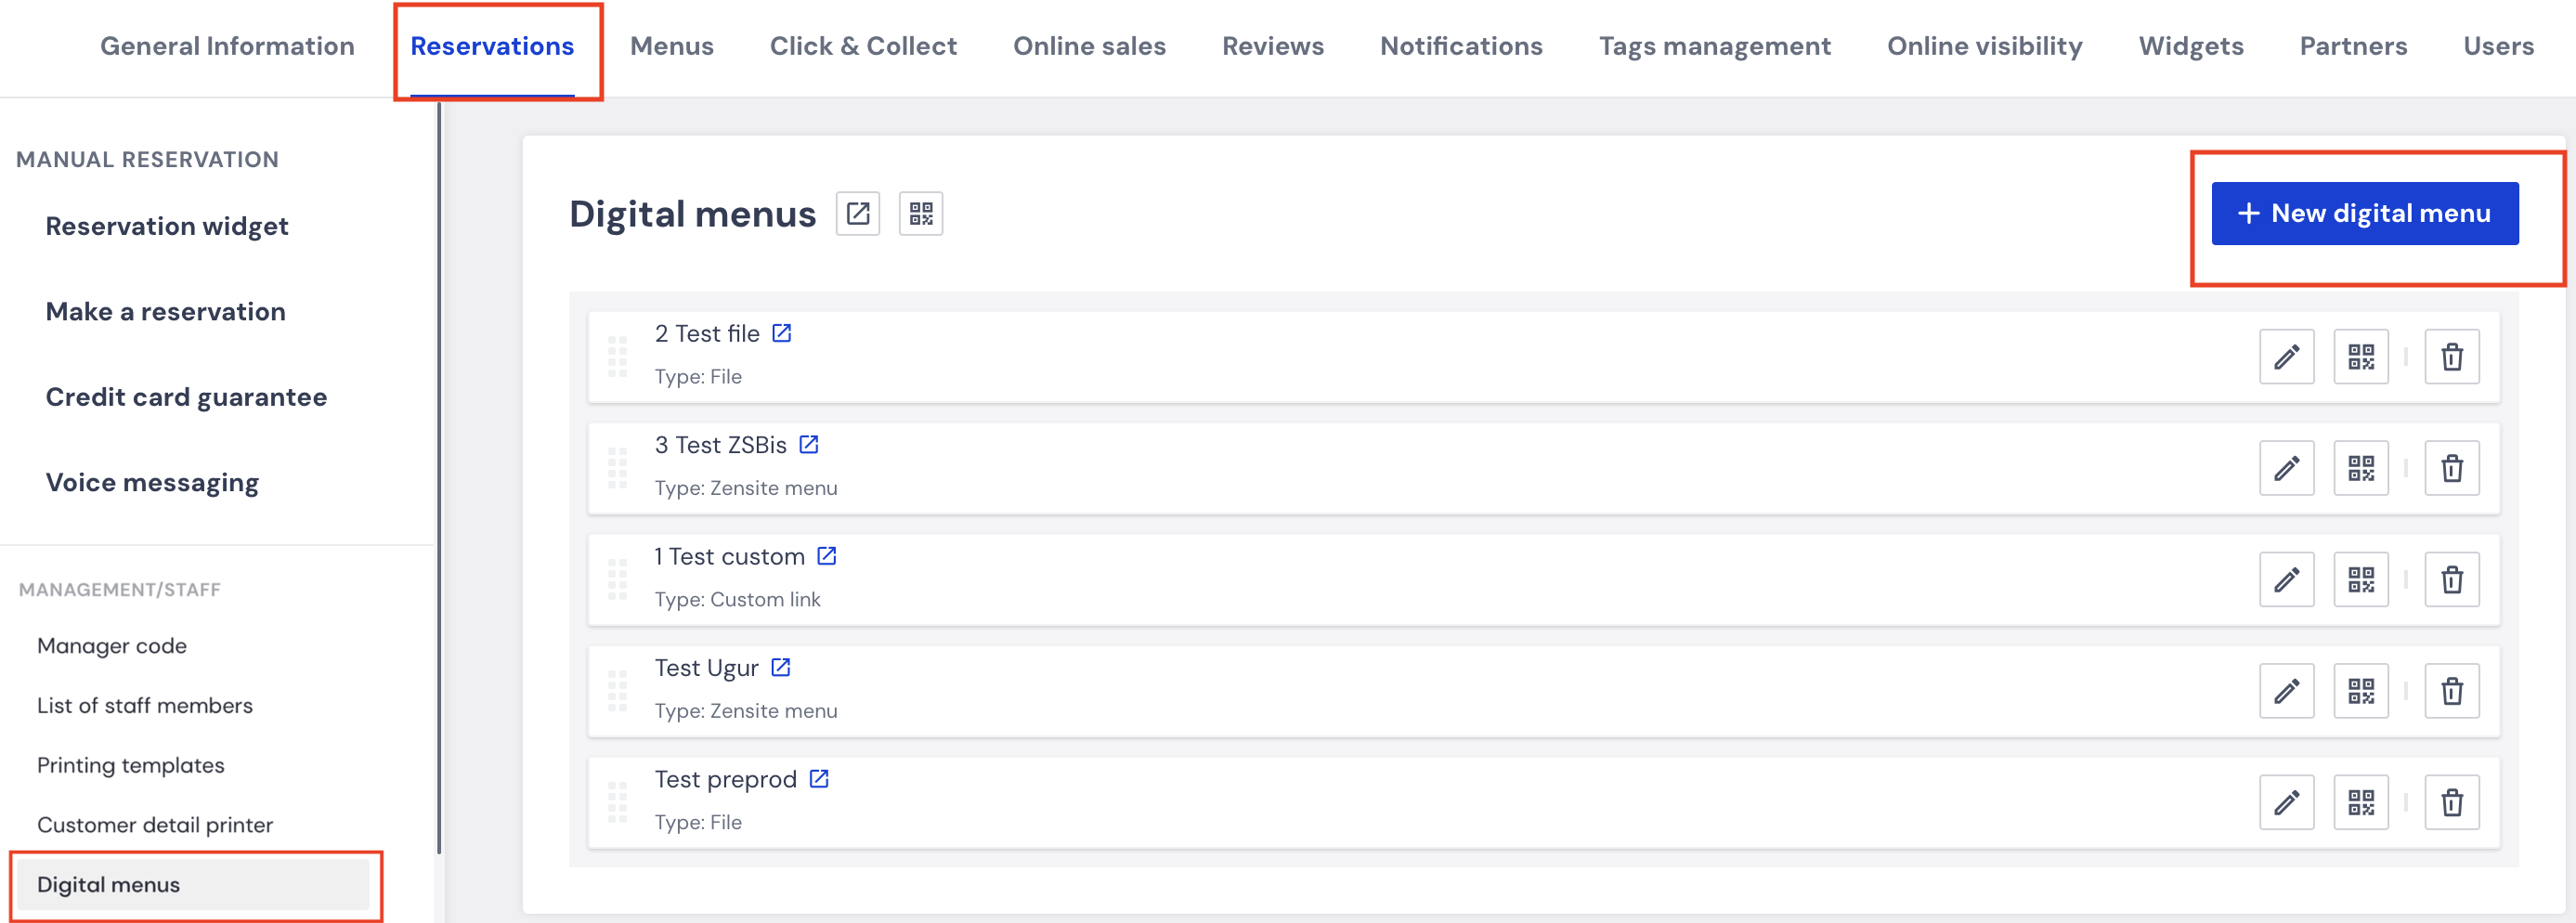Switch to the General Information tab

click(227, 46)
